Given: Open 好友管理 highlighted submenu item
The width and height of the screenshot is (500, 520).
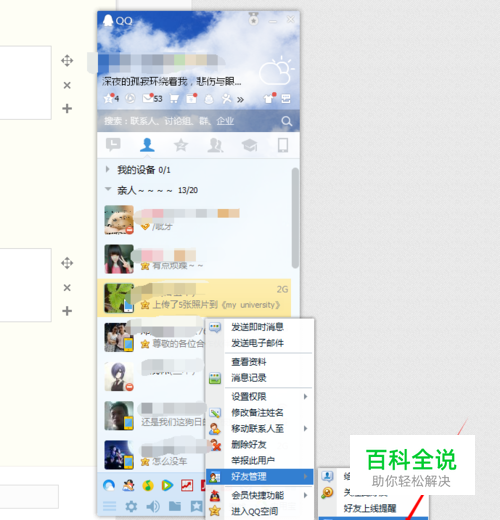Looking at the screenshot, I should (260, 477).
